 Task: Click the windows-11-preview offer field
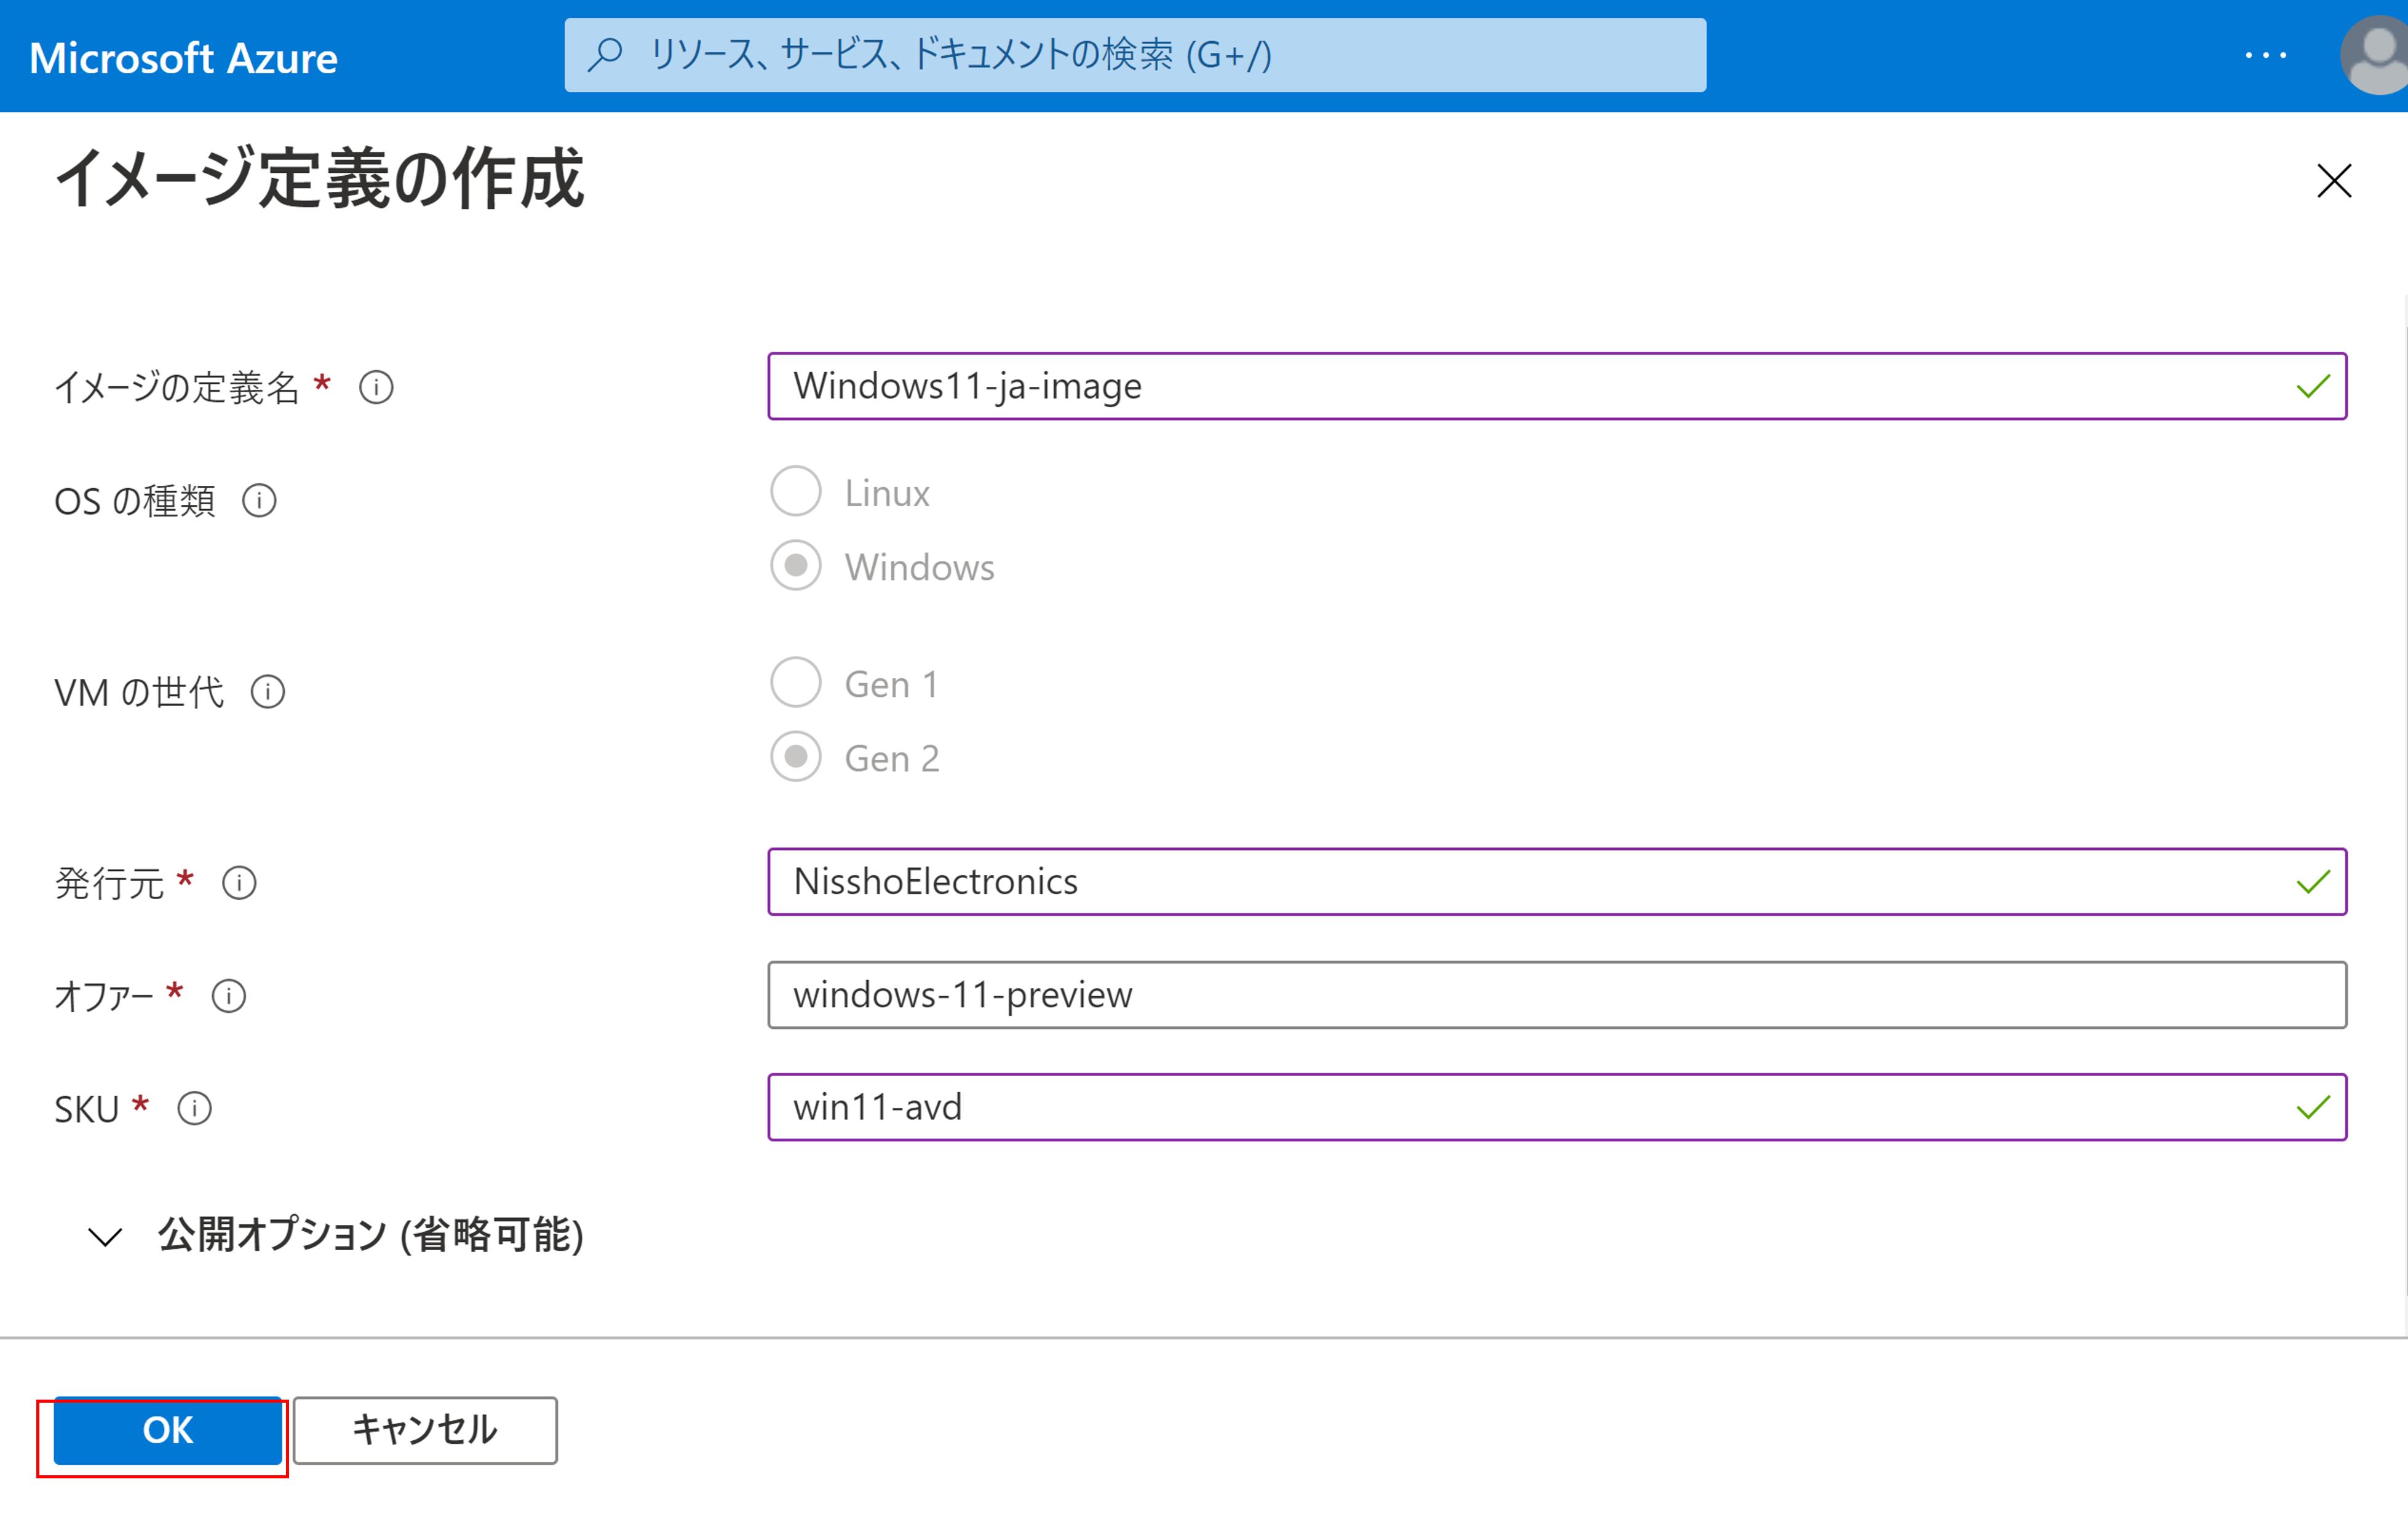coord(1556,995)
